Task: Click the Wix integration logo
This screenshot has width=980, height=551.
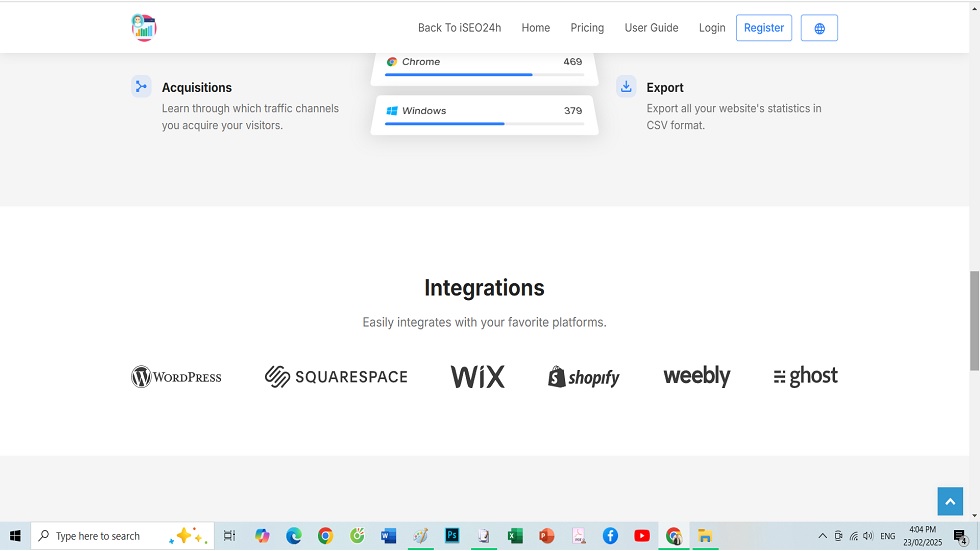Action: coord(477,377)
